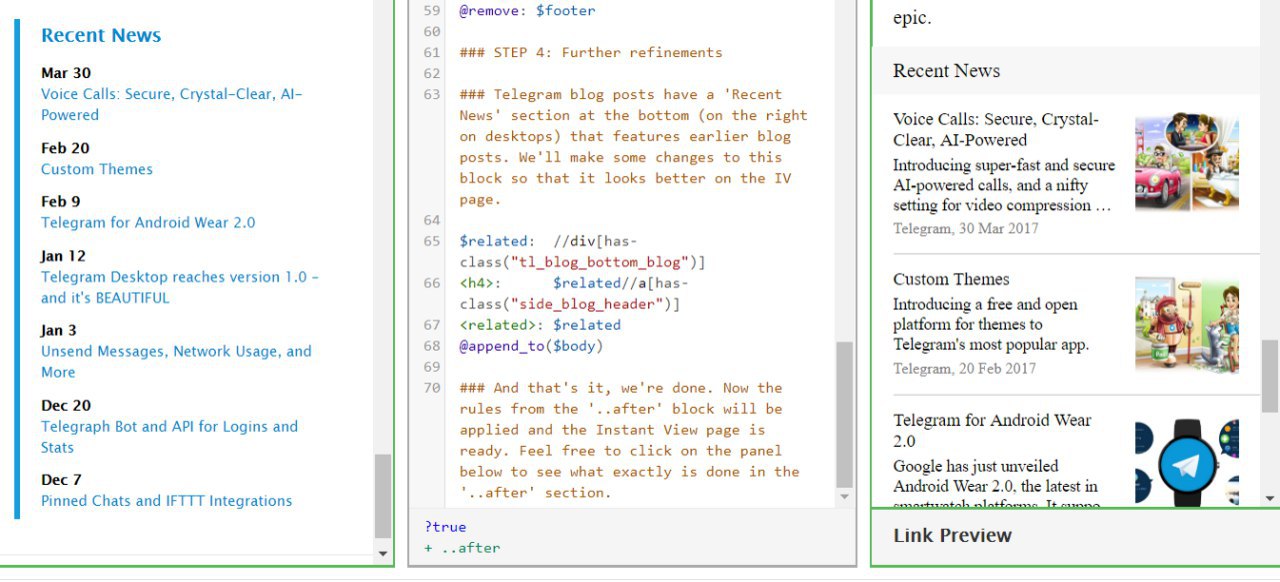
Task: Open the 'Custom Themes' link in left panel
Action: coord(97,169)
